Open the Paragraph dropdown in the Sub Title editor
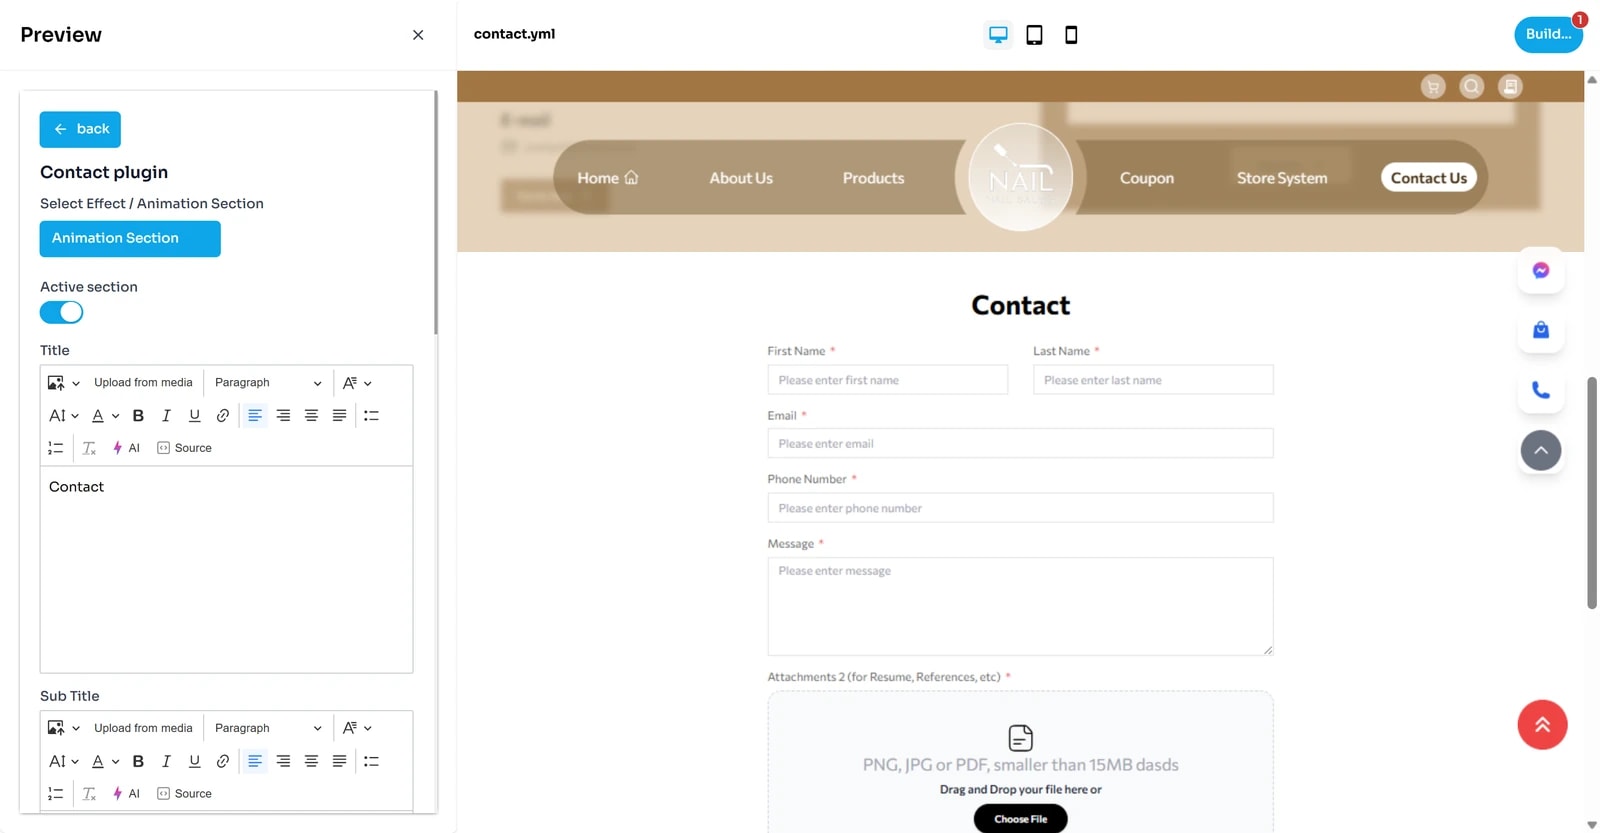This screenshot has height=833, width=1600. pos(268,728)
